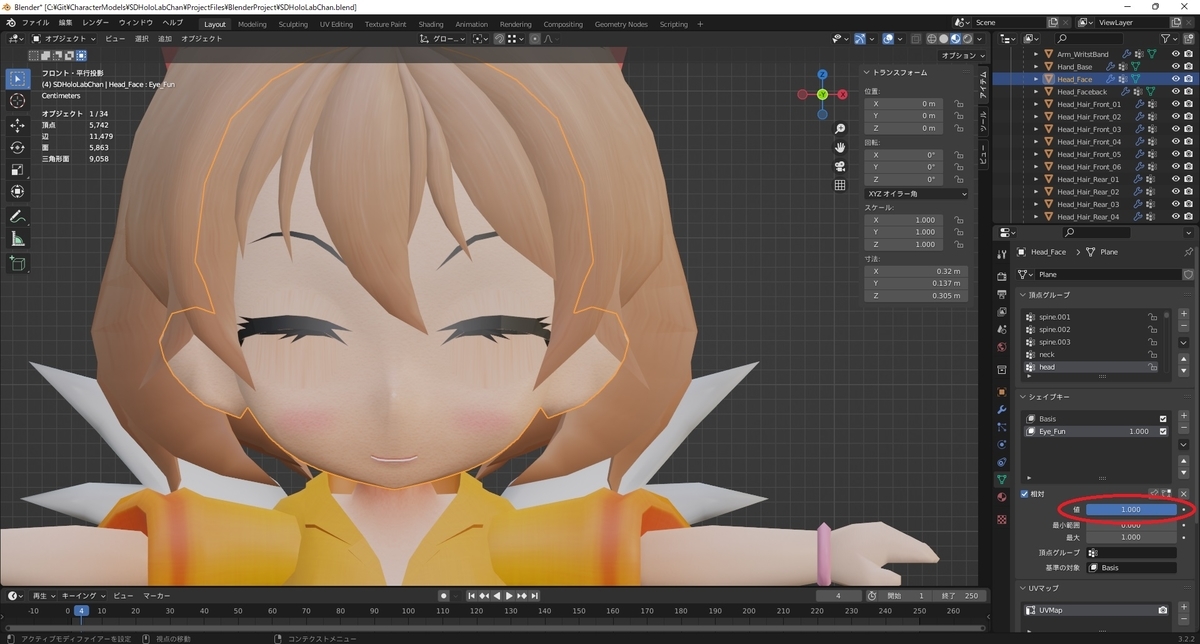Viewport: 1200px width, 644px height.
Task: Open the Modifiers wrench properties tab
Action: pyautogui.click(x=1002, y=410)
